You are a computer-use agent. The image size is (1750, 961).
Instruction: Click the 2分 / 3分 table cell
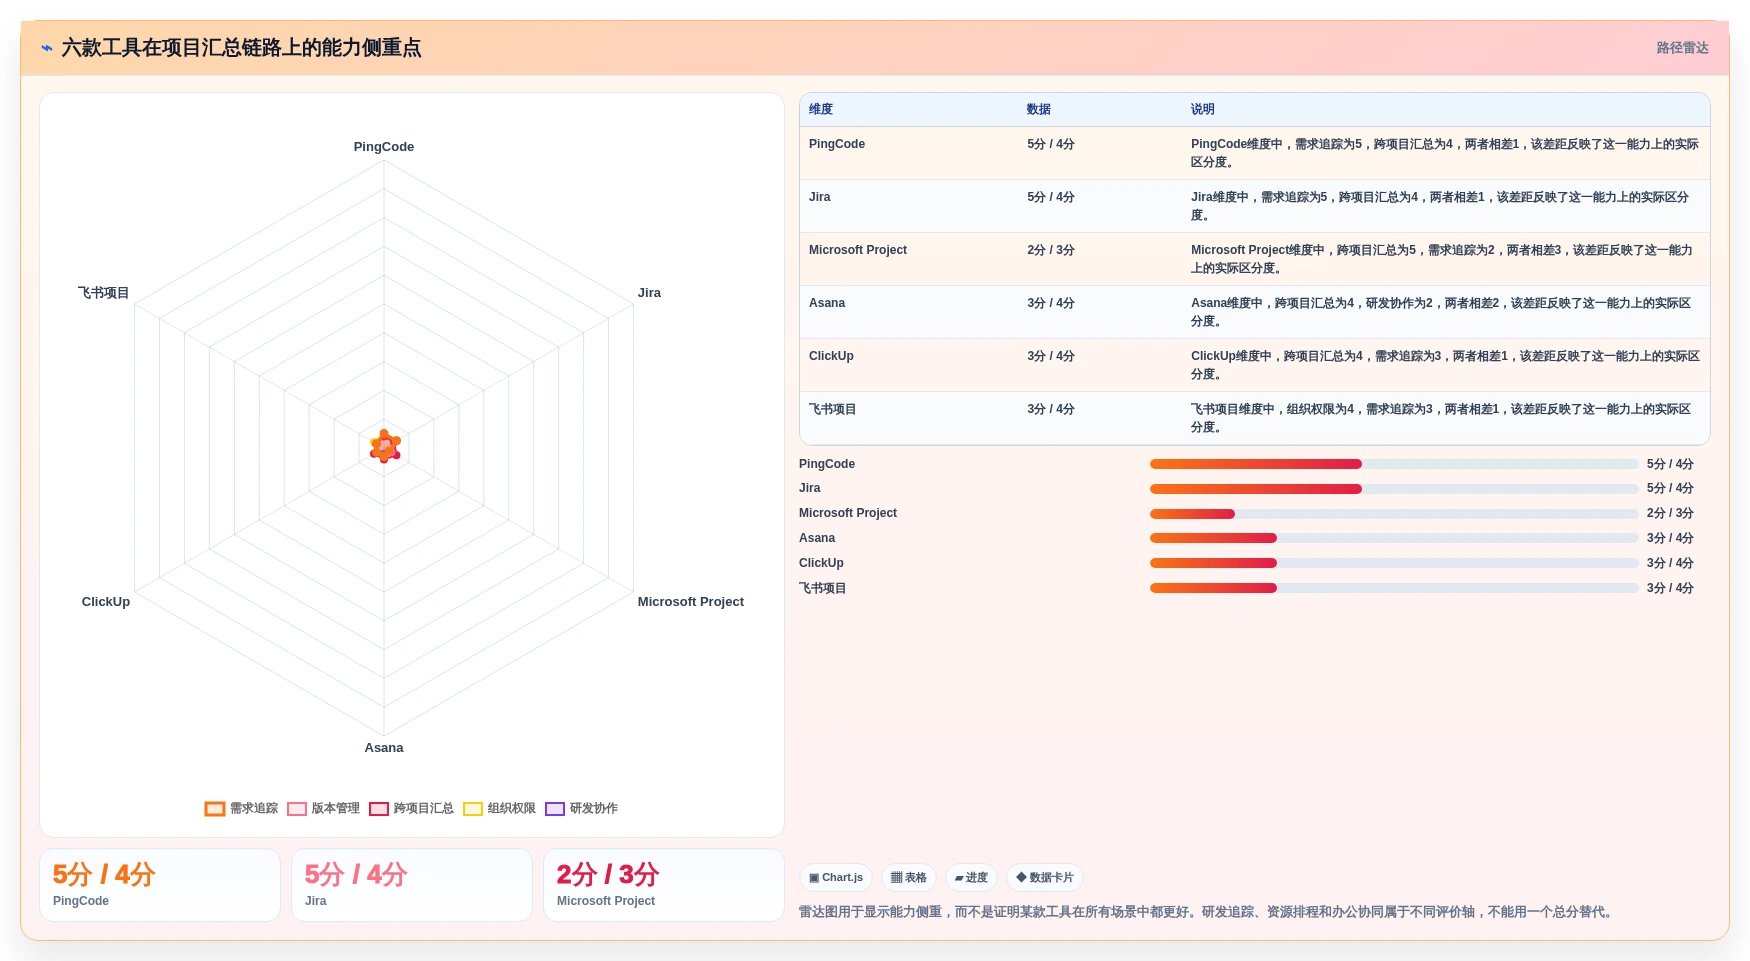coord(1051,250)
